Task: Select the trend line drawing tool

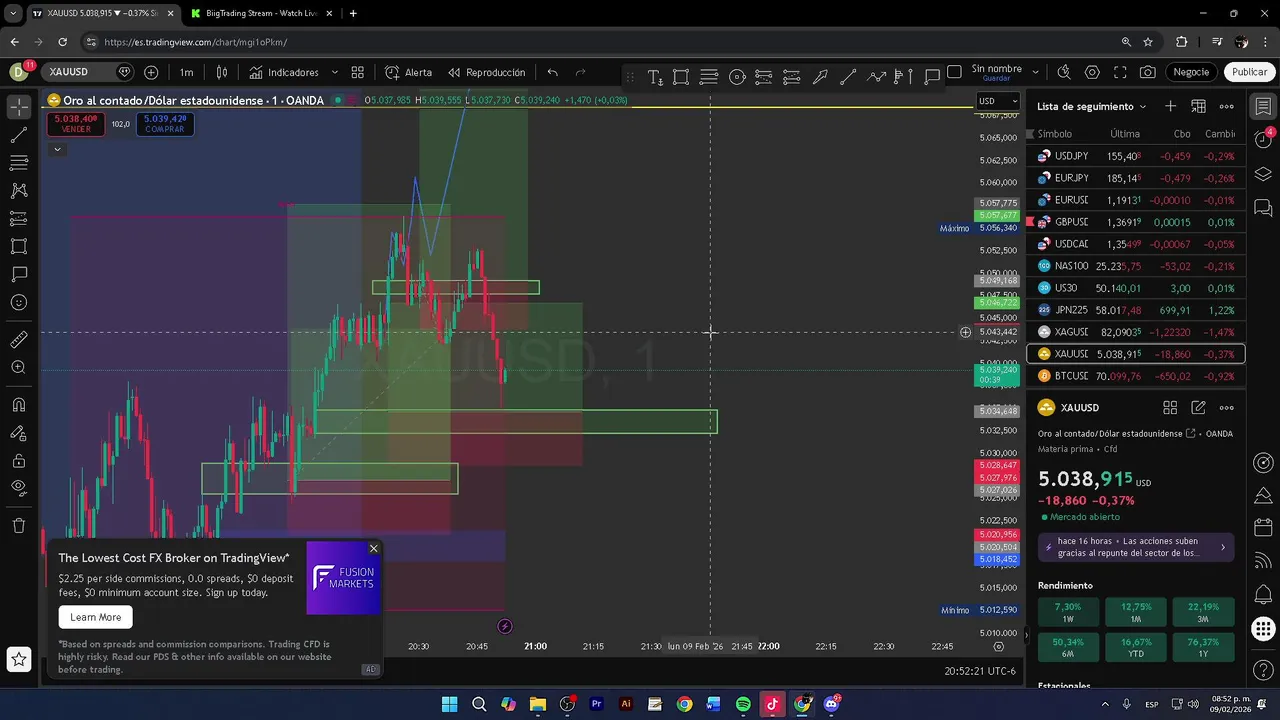Action: [19, 135]
